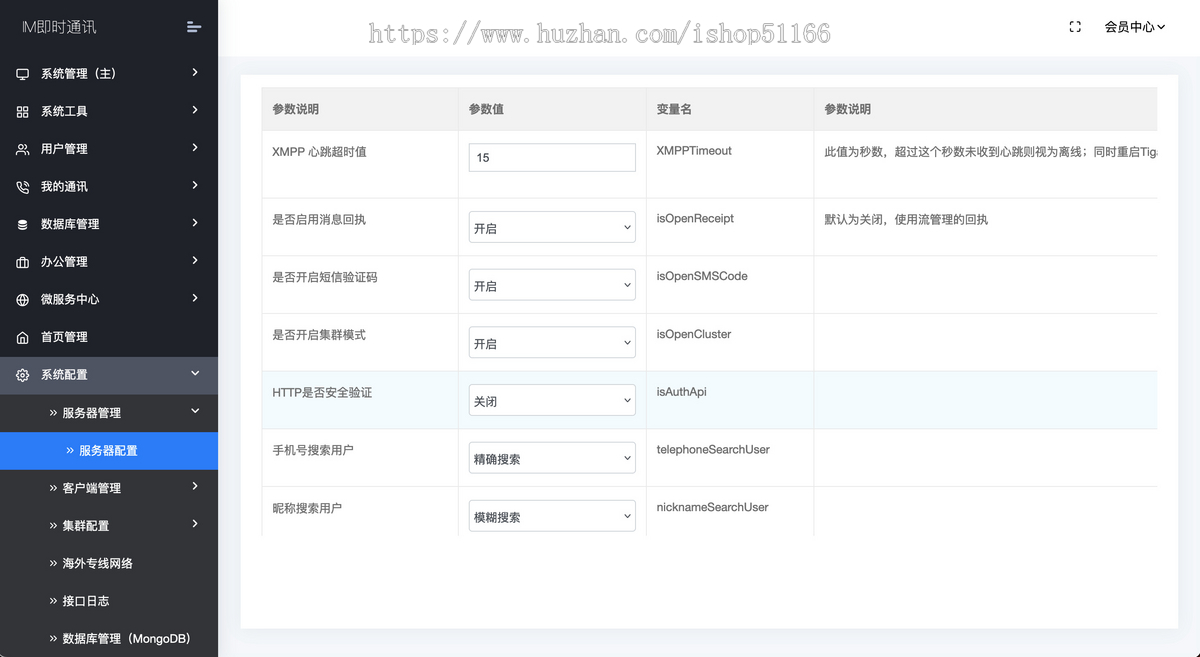Click the monitor icon beside 系统管理（主）
Screen dimensions: 1200x657
point(22,74)
